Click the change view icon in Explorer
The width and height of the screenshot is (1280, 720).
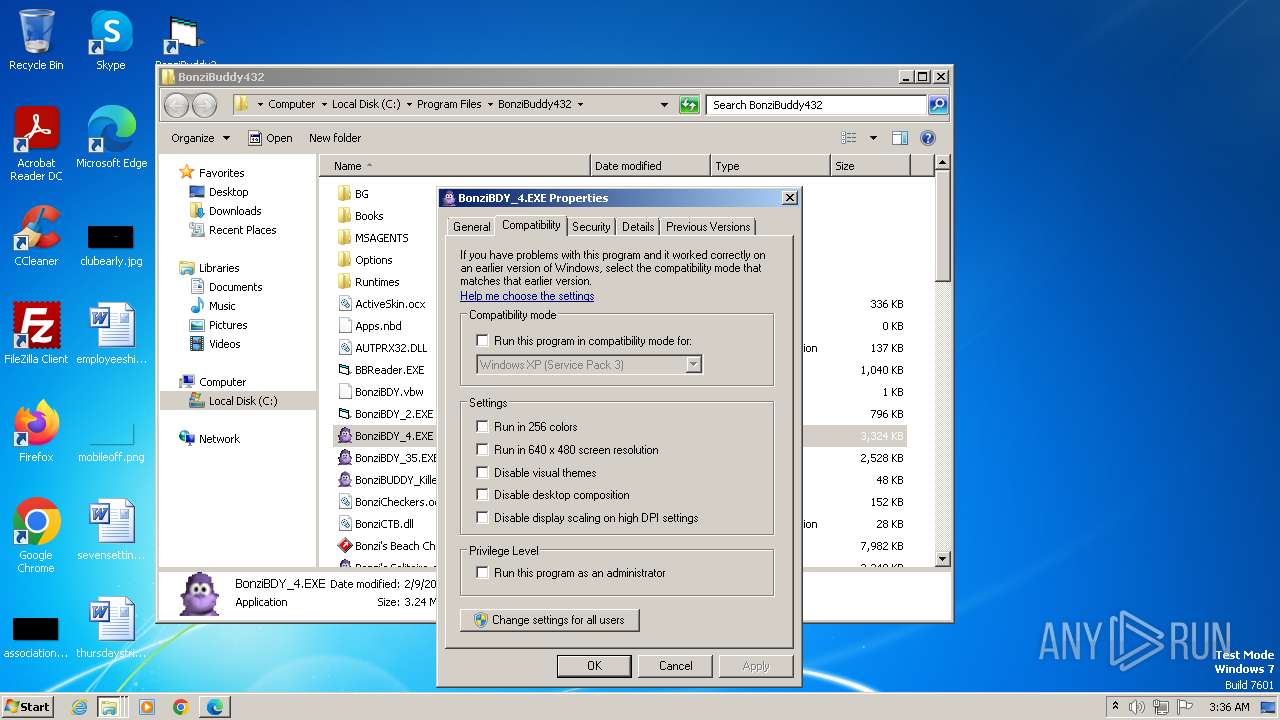[849, 138]
